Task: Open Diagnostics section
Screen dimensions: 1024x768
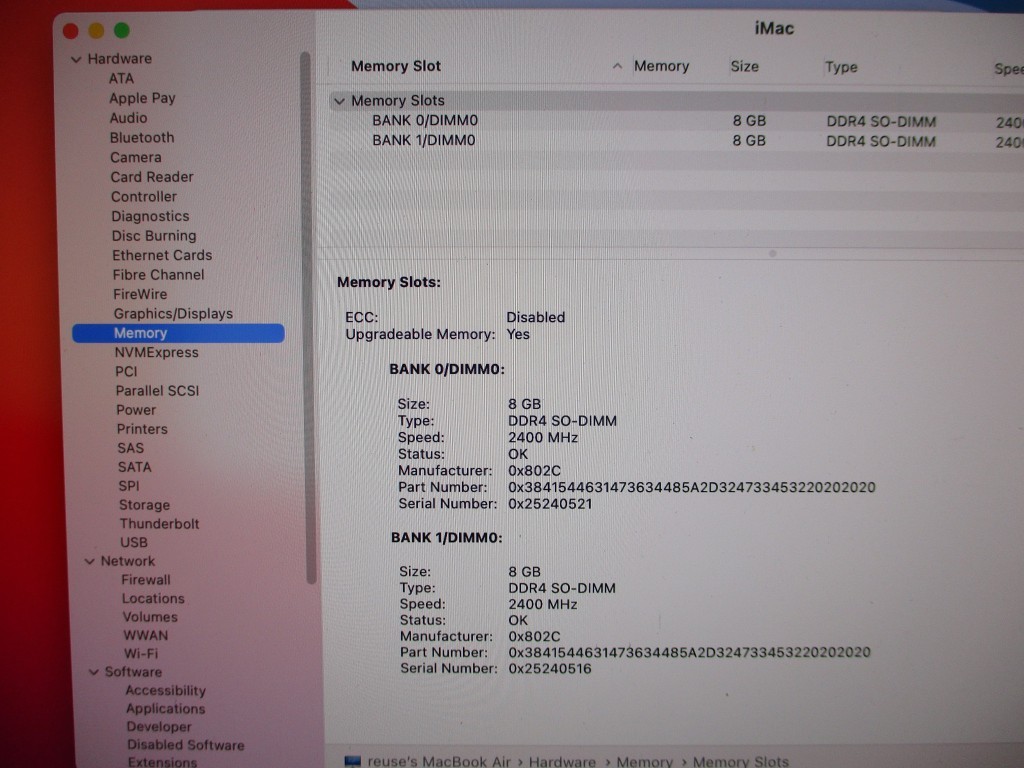Action: point(150,216)
